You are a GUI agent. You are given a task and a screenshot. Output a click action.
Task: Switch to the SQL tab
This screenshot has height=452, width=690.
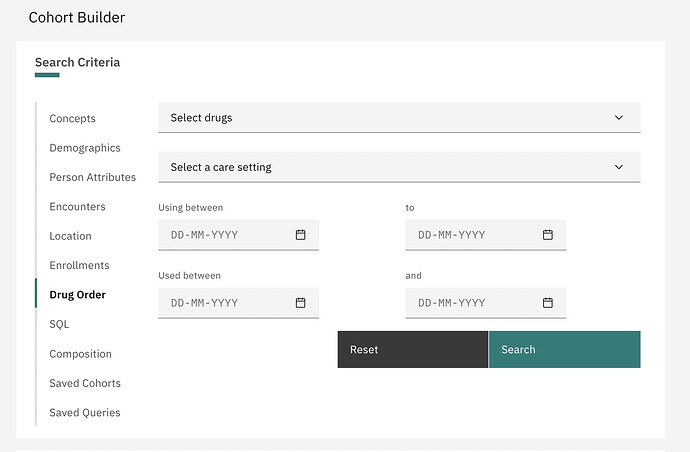click(x=59, y=324)
